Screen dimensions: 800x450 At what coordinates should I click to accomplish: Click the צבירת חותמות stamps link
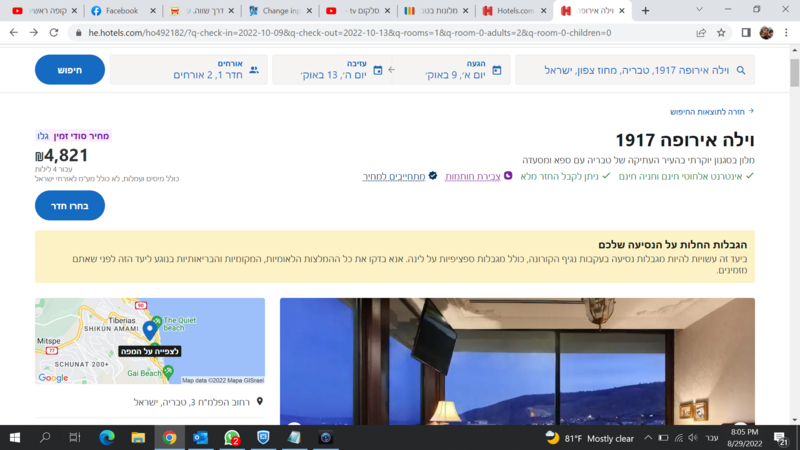(472, 177)
